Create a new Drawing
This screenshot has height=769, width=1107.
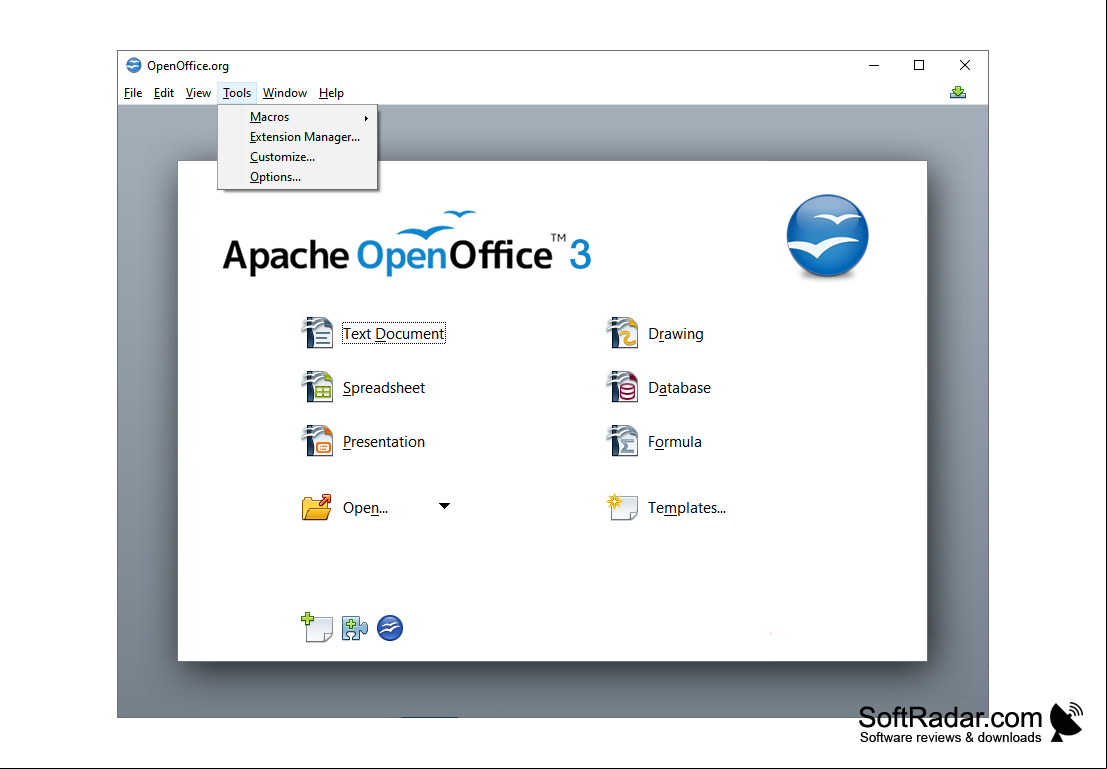(676, 333)
